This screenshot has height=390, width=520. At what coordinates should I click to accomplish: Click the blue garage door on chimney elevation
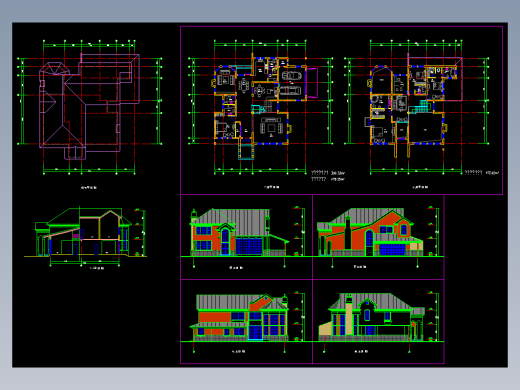[392, 249]
